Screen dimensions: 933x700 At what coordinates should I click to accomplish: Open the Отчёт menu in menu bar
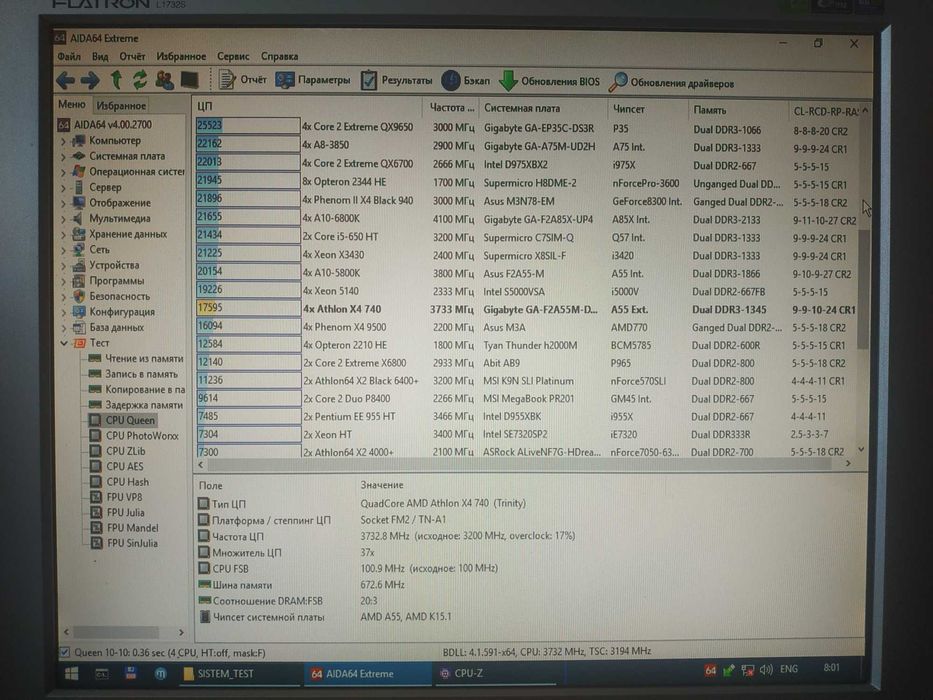(132, 57)
